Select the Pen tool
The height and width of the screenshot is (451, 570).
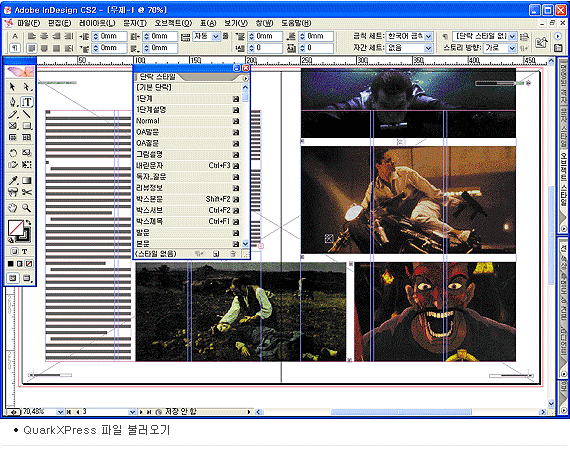tap(13, 102)
